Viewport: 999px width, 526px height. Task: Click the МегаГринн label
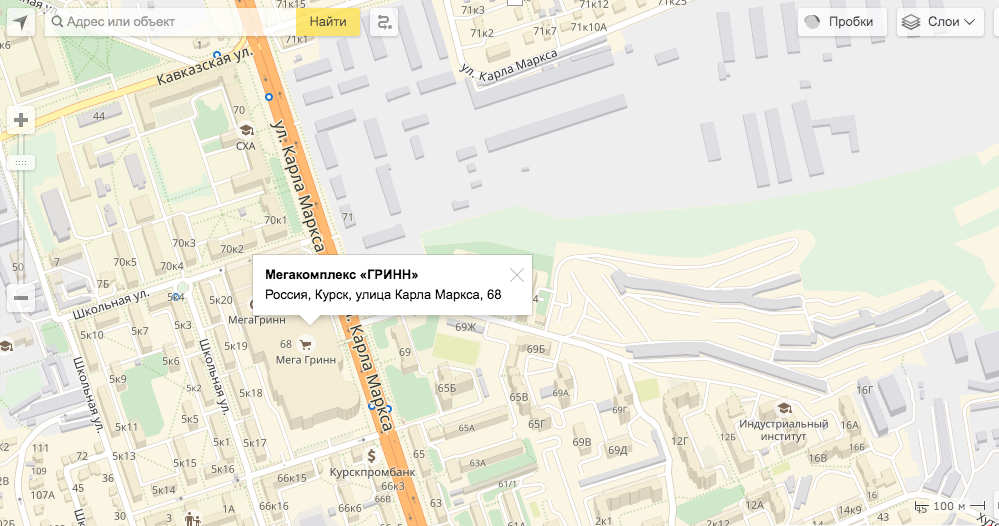pos(257,320)
